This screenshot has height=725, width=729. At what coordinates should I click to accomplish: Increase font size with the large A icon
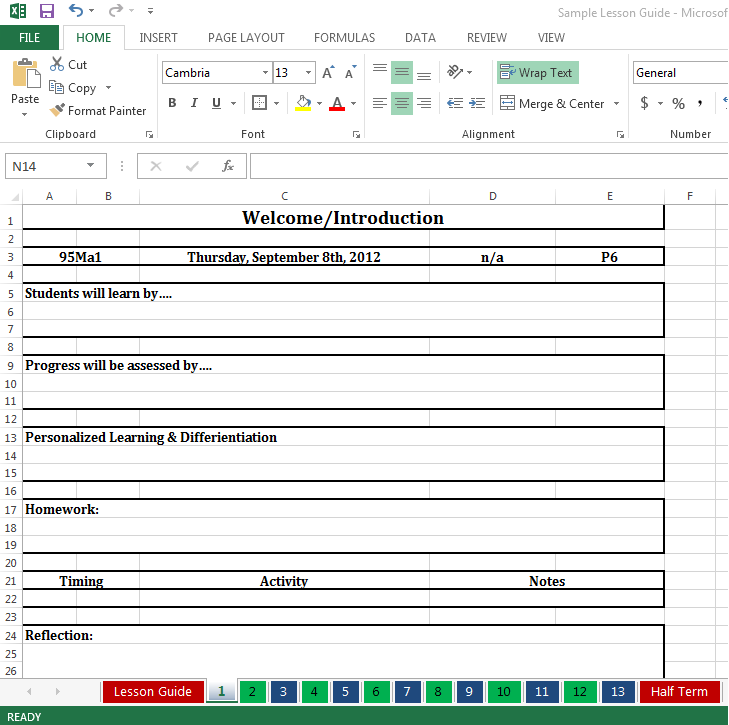[328, 73]
